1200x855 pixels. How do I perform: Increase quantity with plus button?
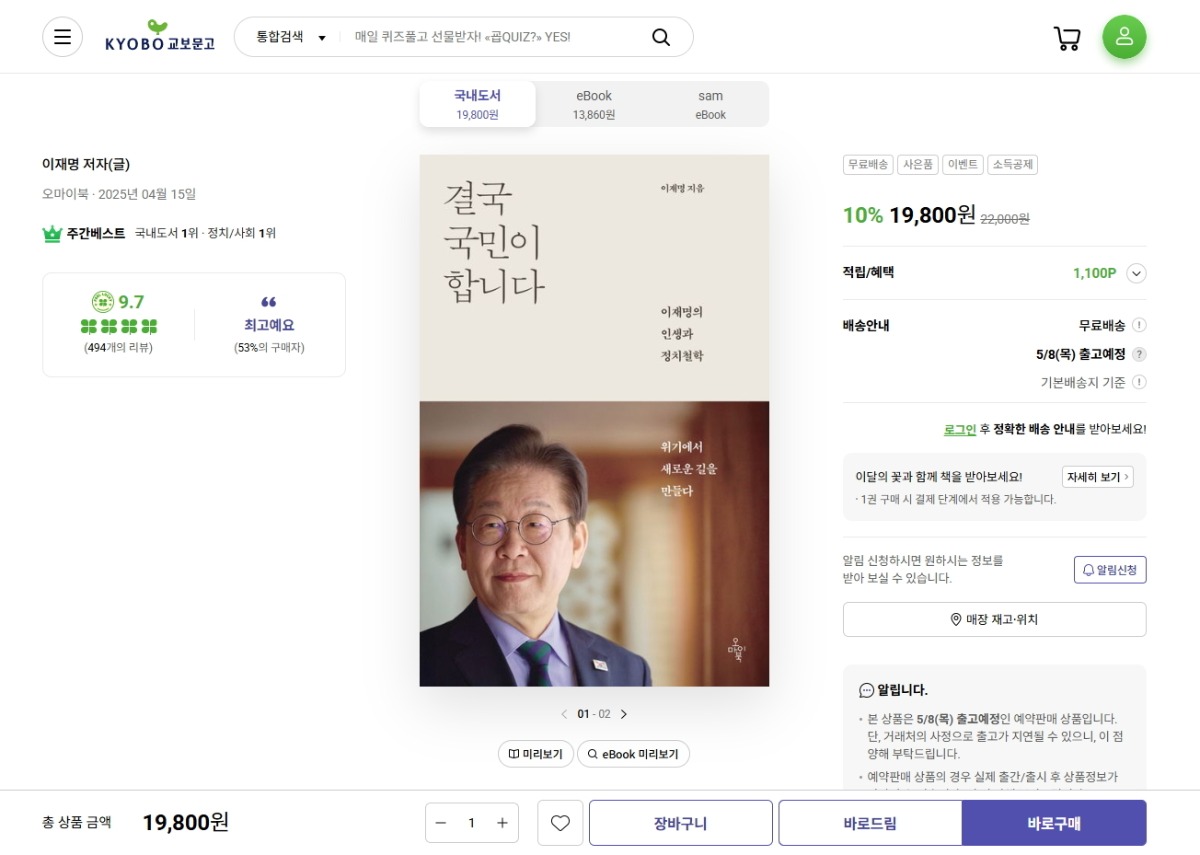[502, 823]
